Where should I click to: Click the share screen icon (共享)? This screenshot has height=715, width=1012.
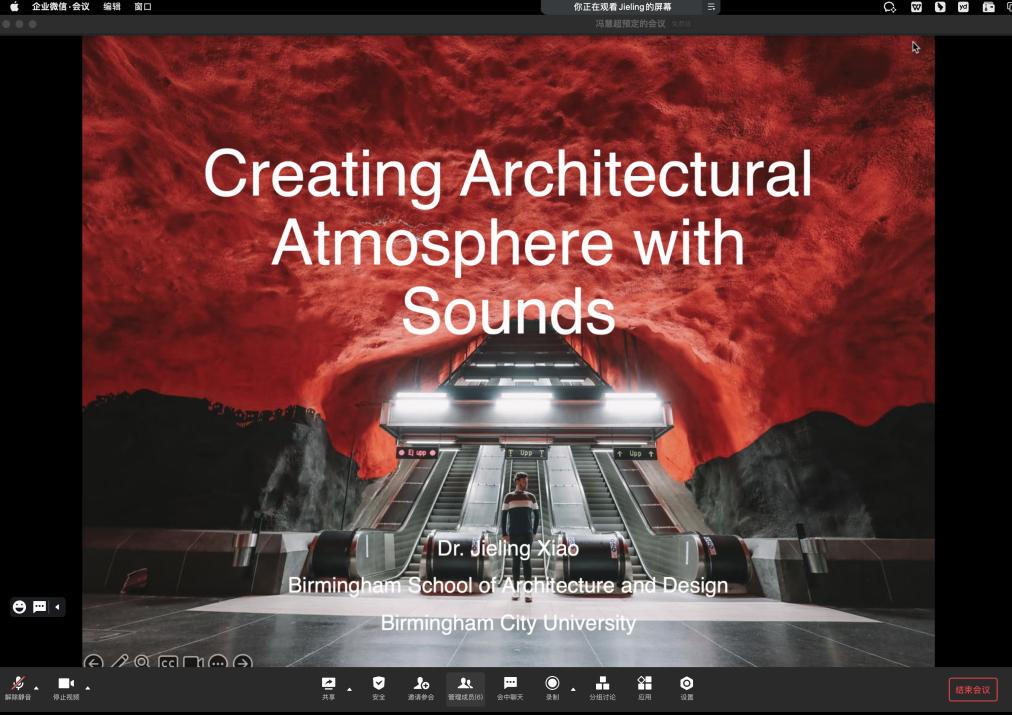(x=328, y=686)
